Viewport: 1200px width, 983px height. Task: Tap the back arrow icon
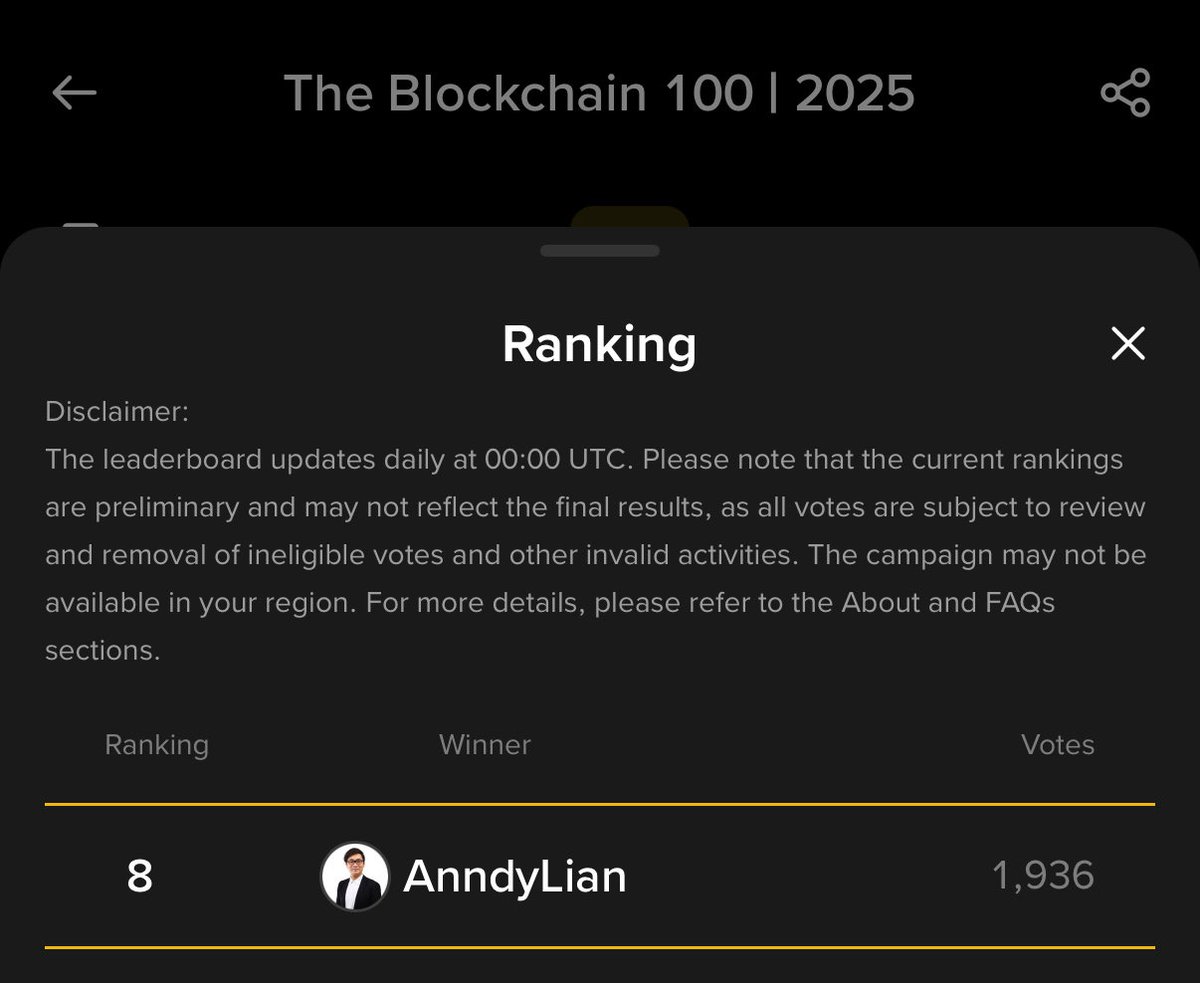(x=74, y=93)
